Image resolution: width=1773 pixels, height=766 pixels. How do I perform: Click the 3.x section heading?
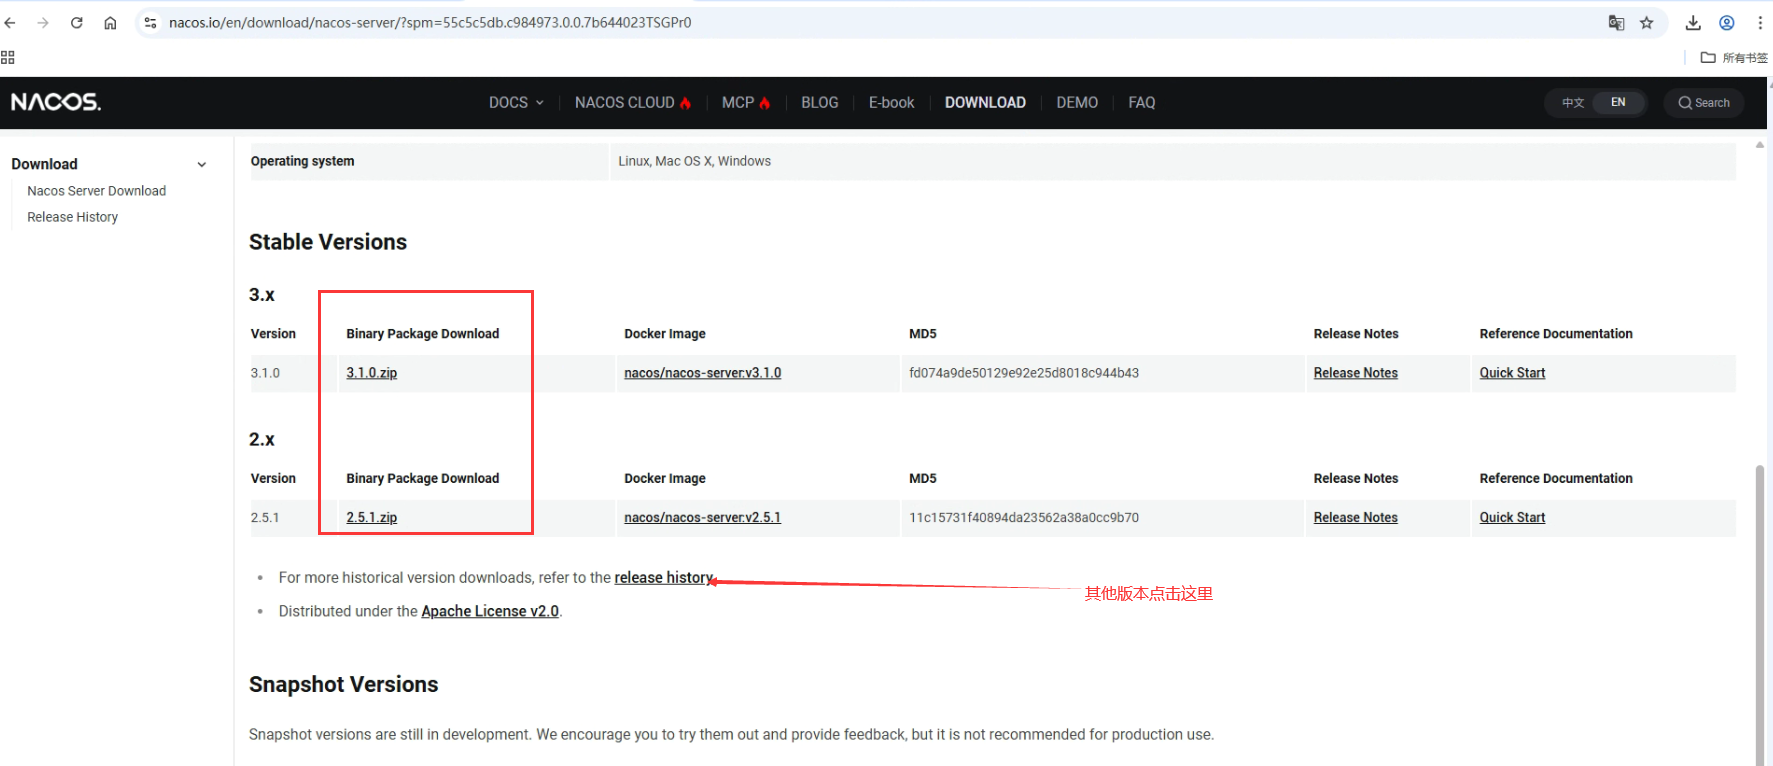pos(262,295)
